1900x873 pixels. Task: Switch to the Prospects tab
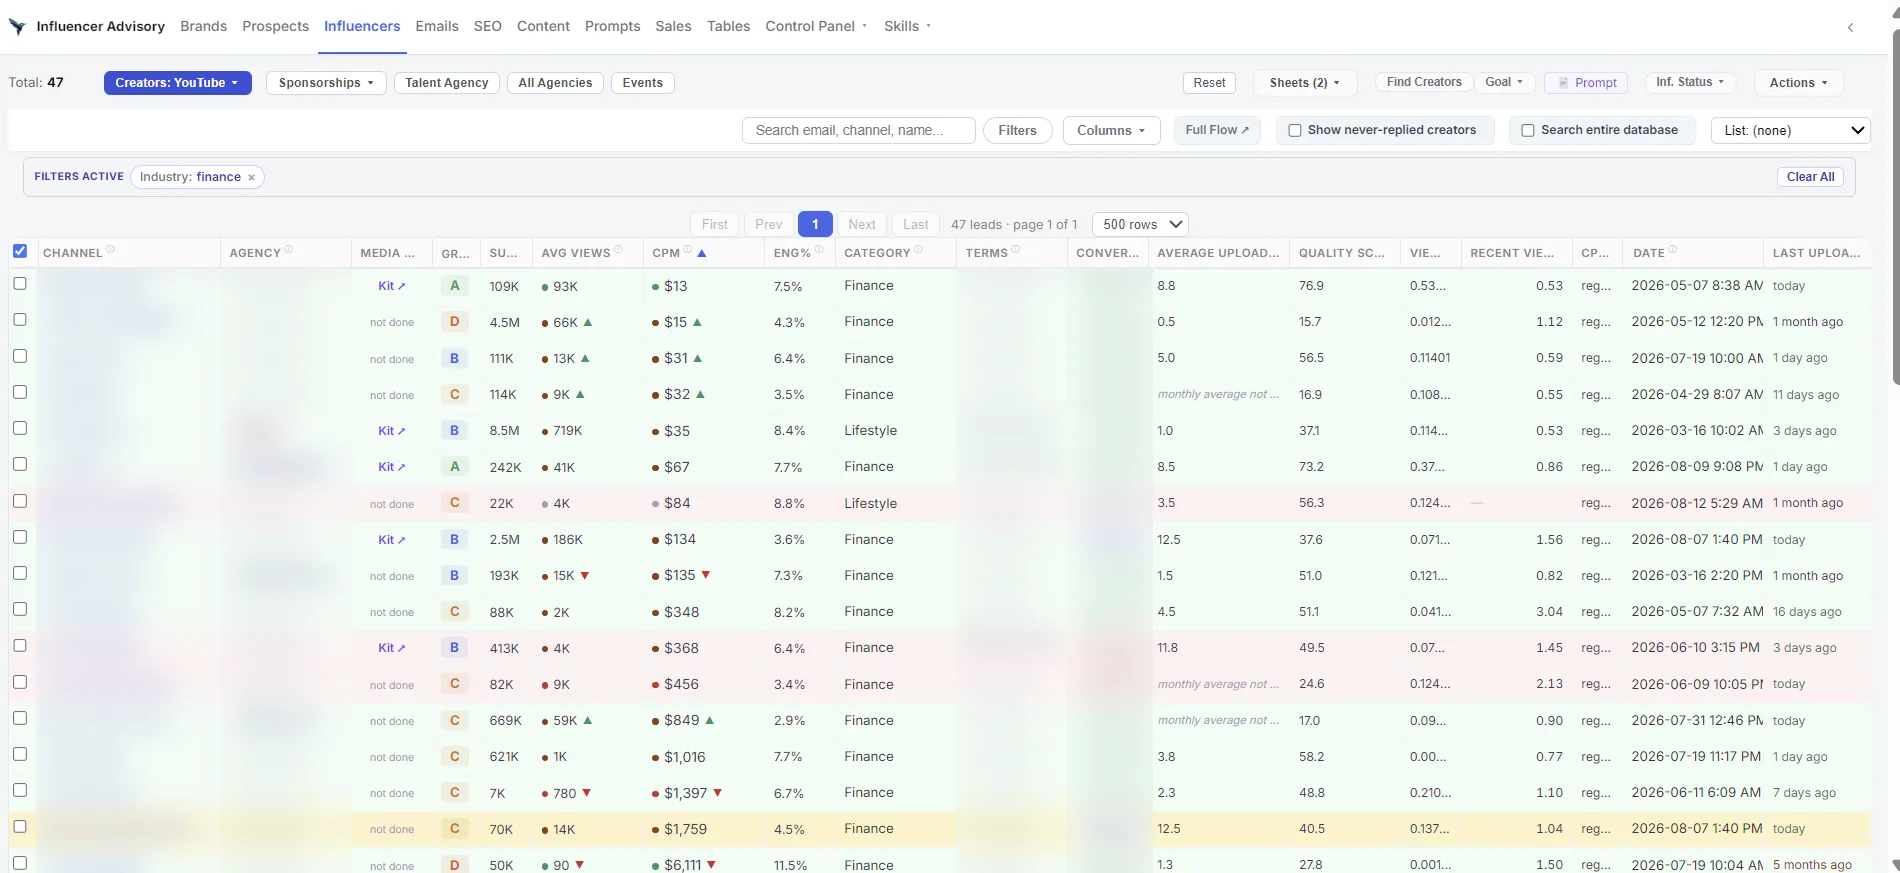(x=275, y=26)
